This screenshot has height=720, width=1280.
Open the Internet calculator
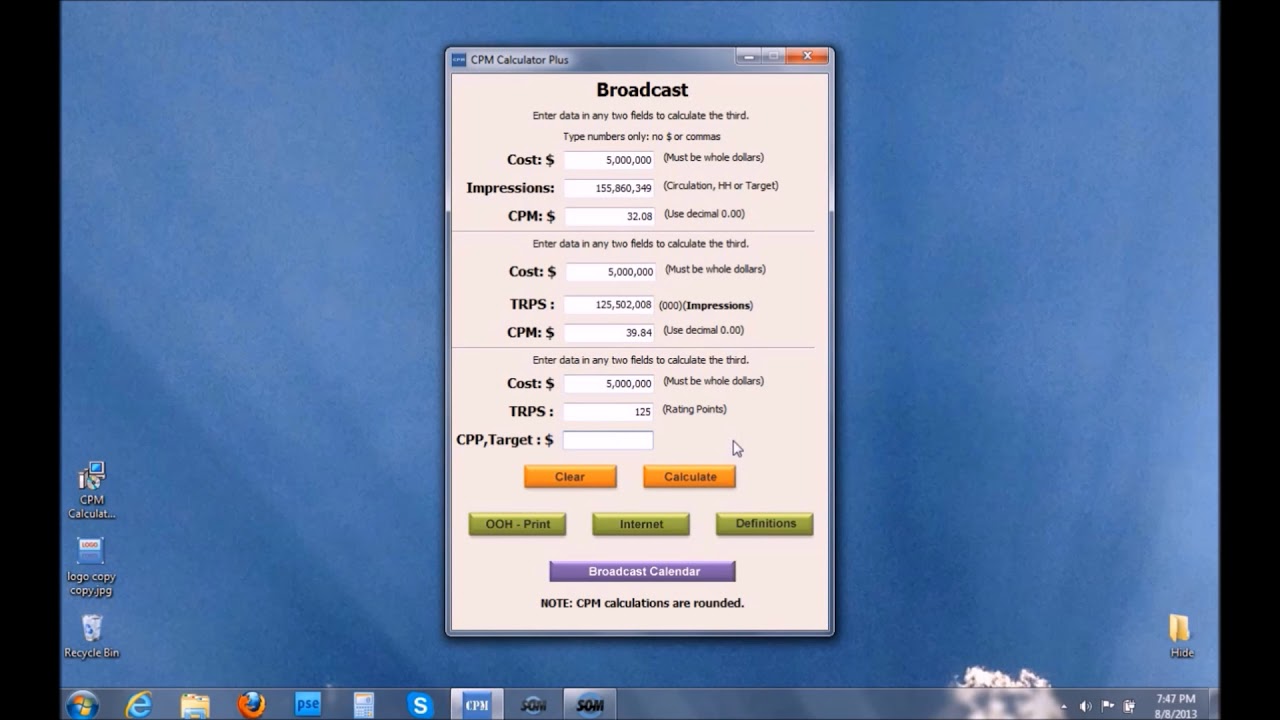tap(641, 524)
